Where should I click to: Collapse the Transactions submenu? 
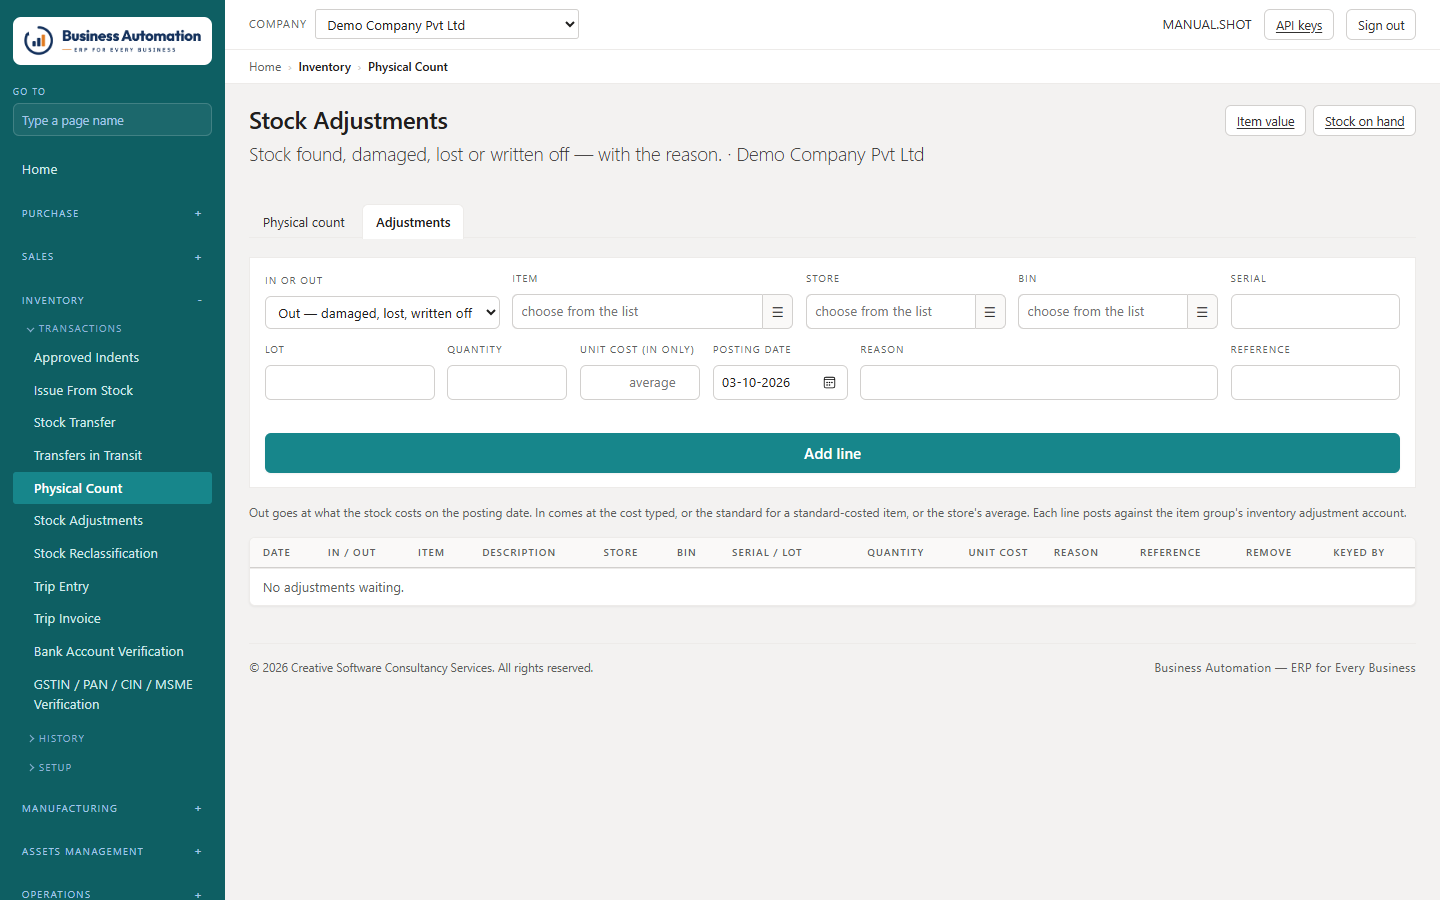[74, 329]
